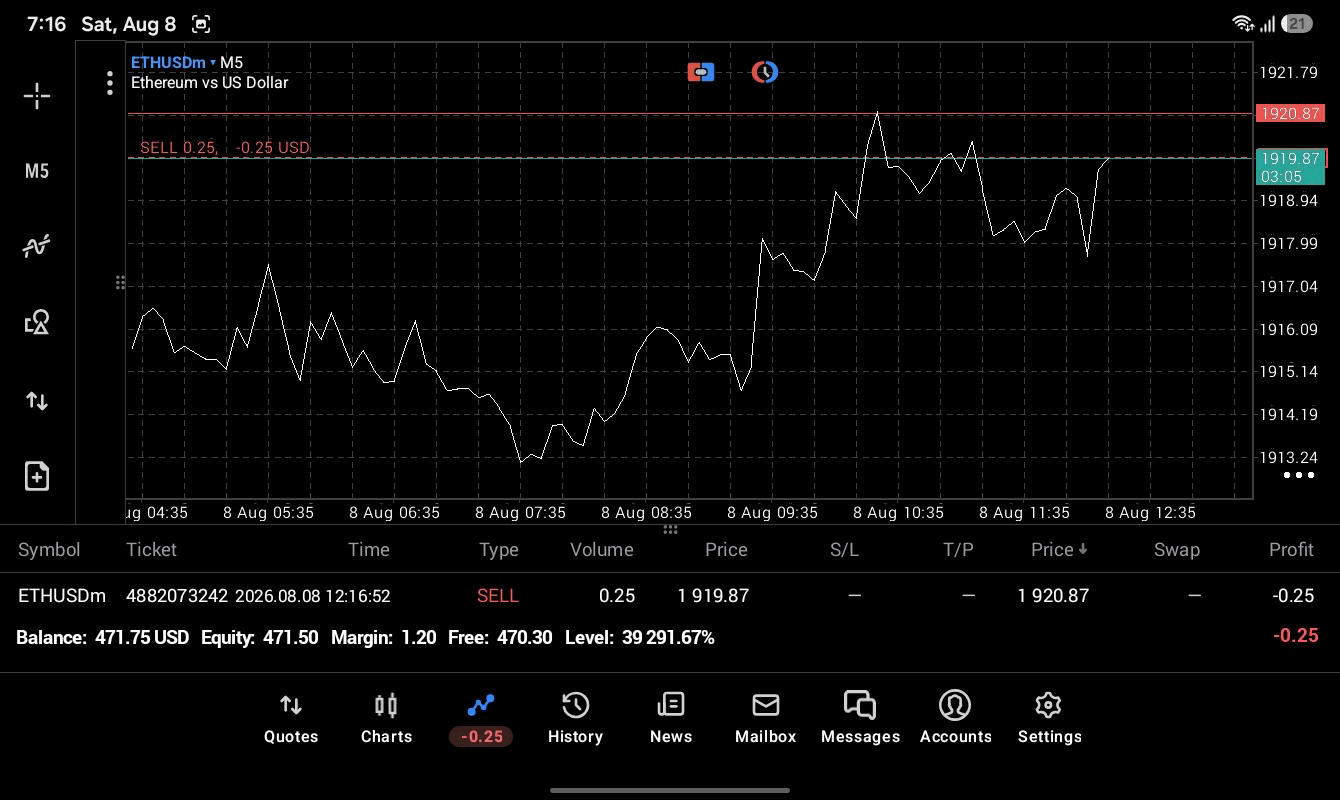Open the History tab

pos(575,719)
